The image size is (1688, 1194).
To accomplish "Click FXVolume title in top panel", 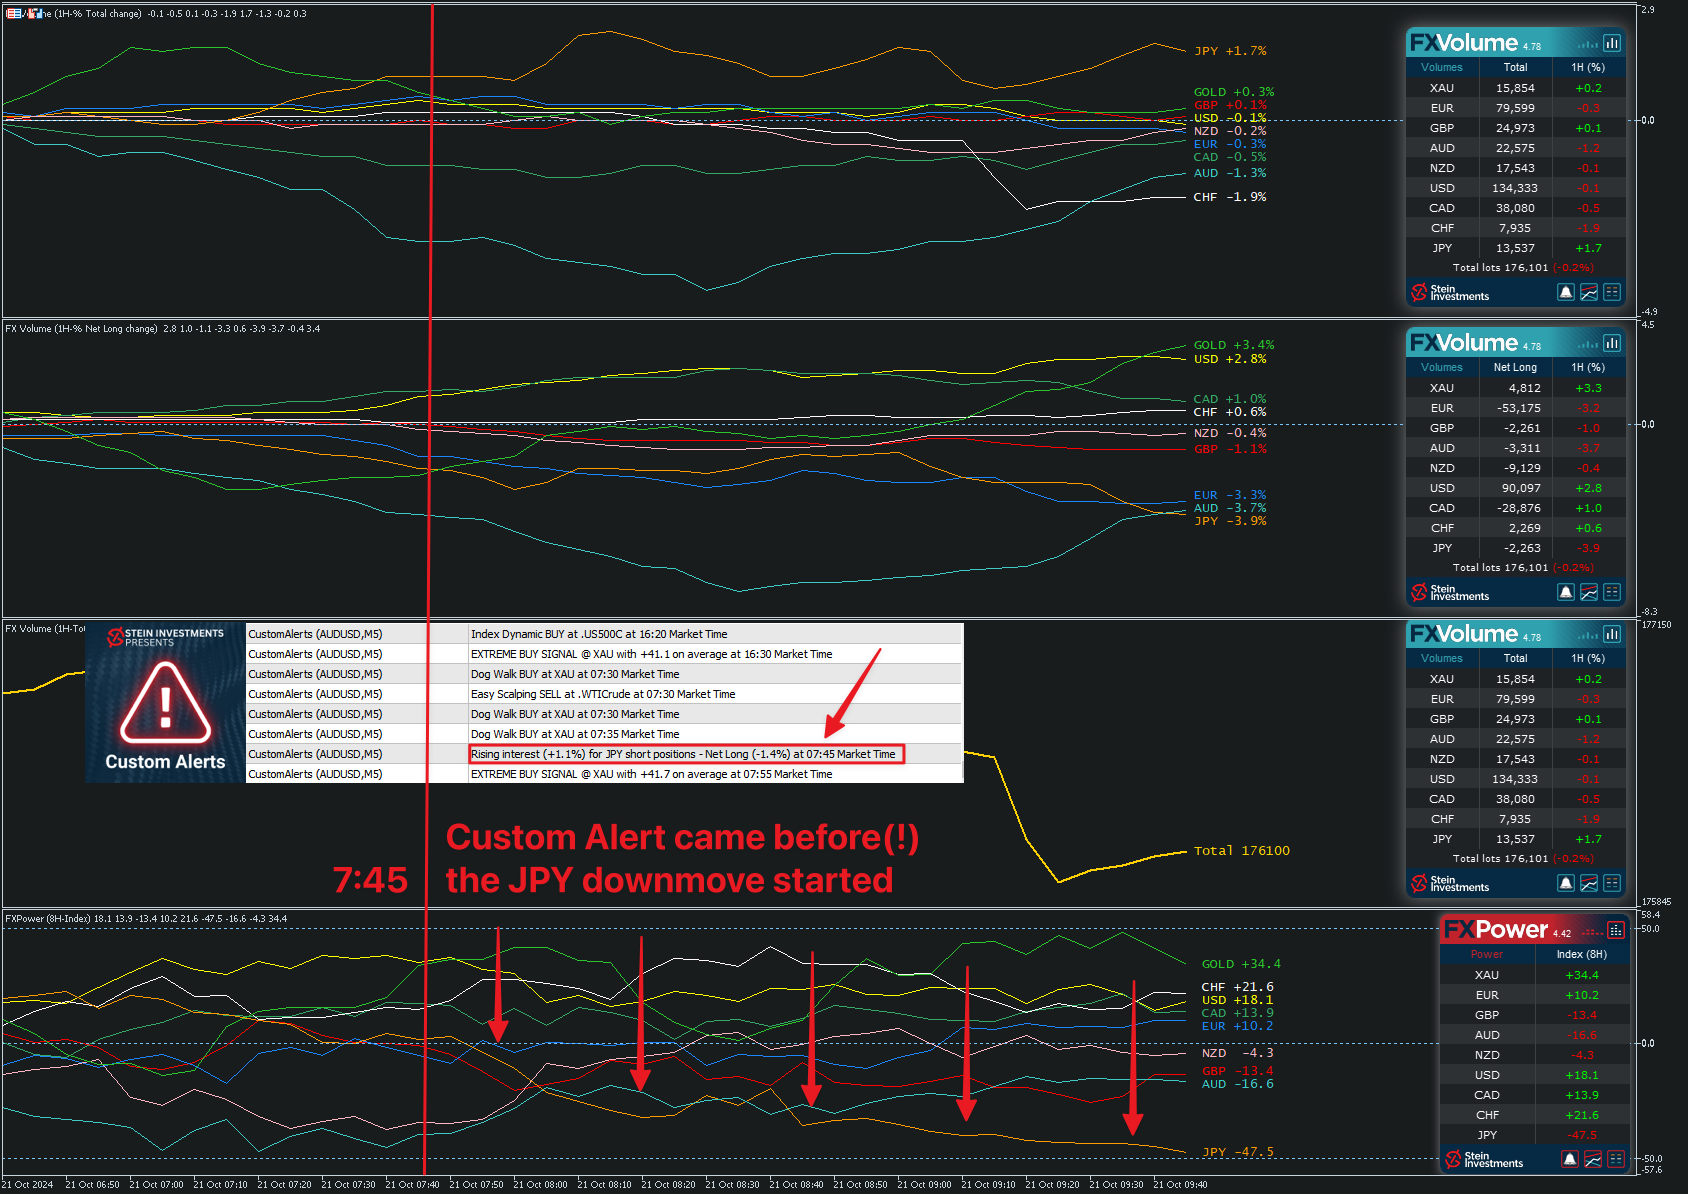I will coord(1464,43).
